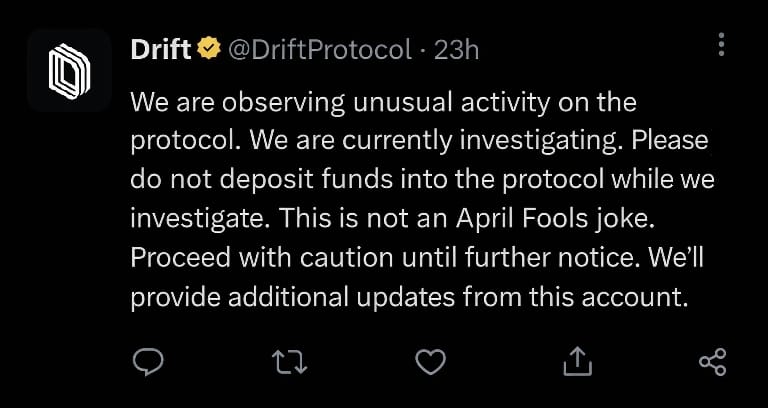This screenshot has height=408, width=768.
Task: Click the upload arrow share icon
Action: [576, 362]
